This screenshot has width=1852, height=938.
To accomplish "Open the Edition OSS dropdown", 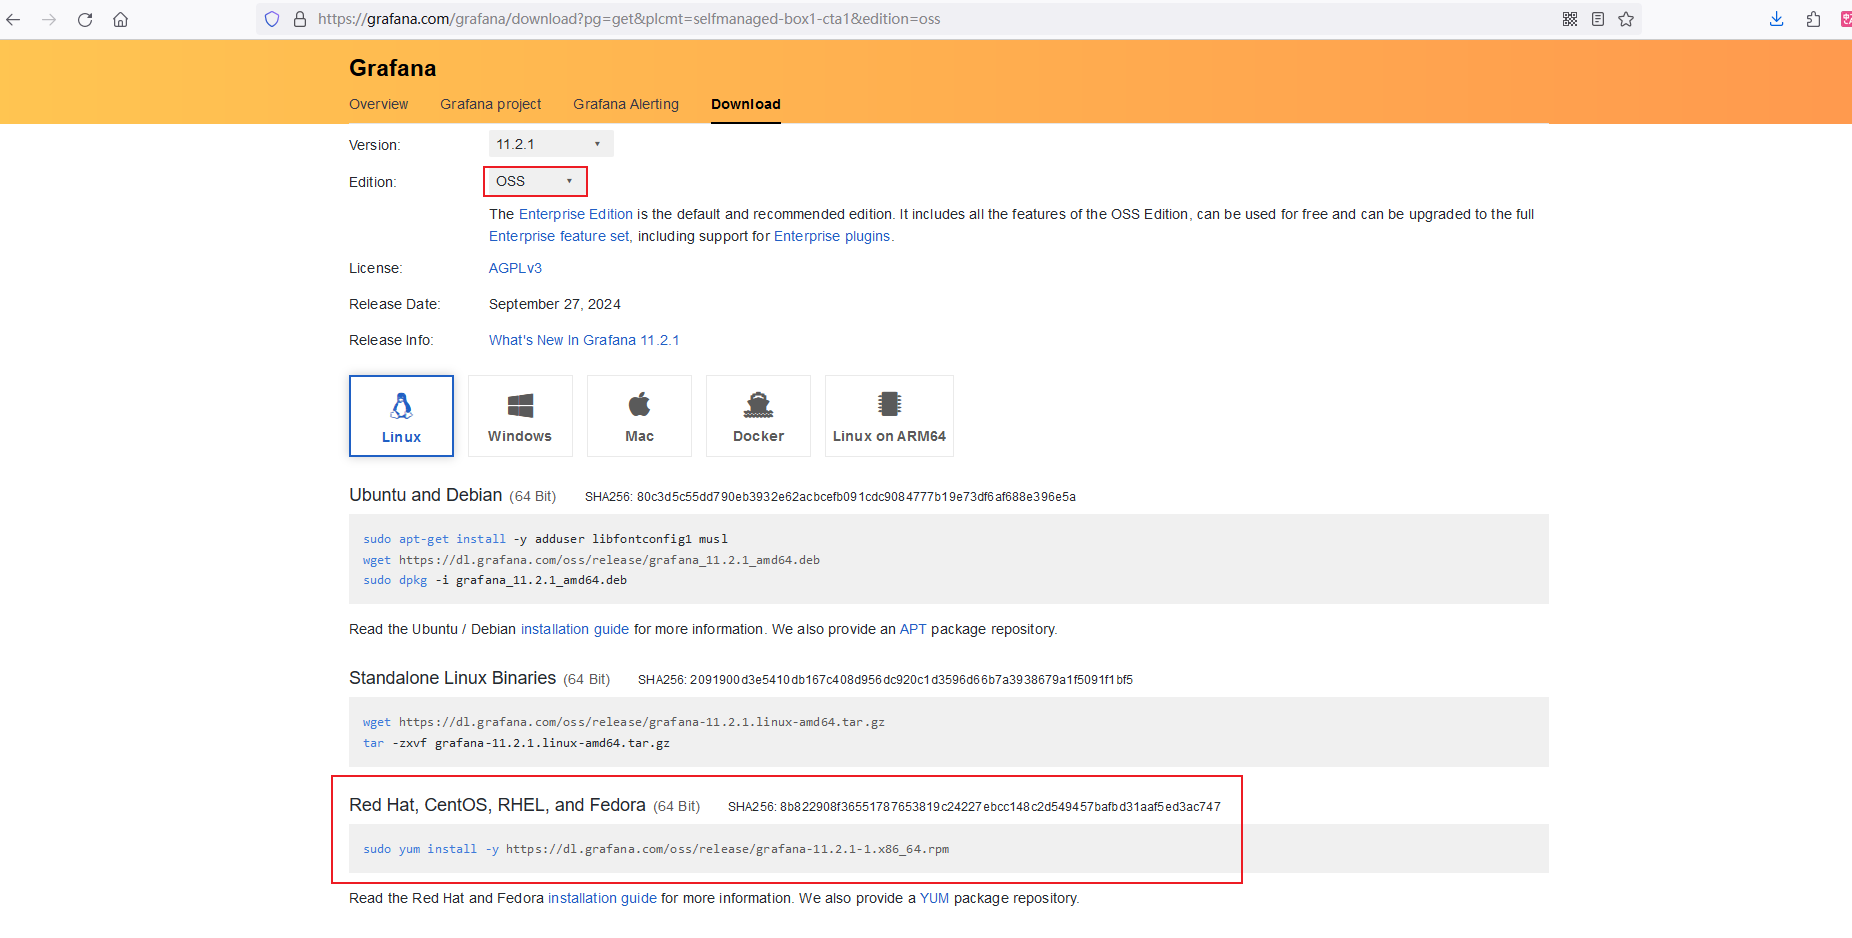I will point(535,181).
